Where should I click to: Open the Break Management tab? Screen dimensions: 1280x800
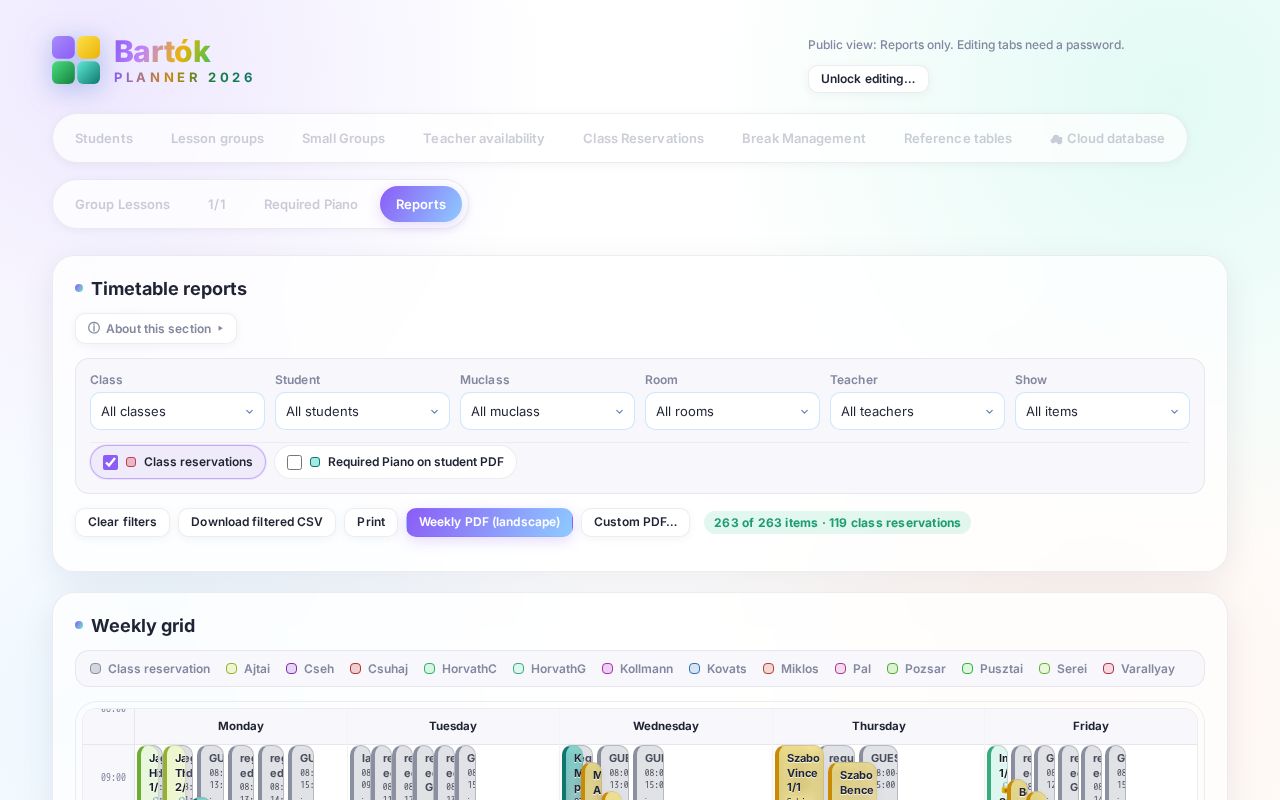[804, 138]
